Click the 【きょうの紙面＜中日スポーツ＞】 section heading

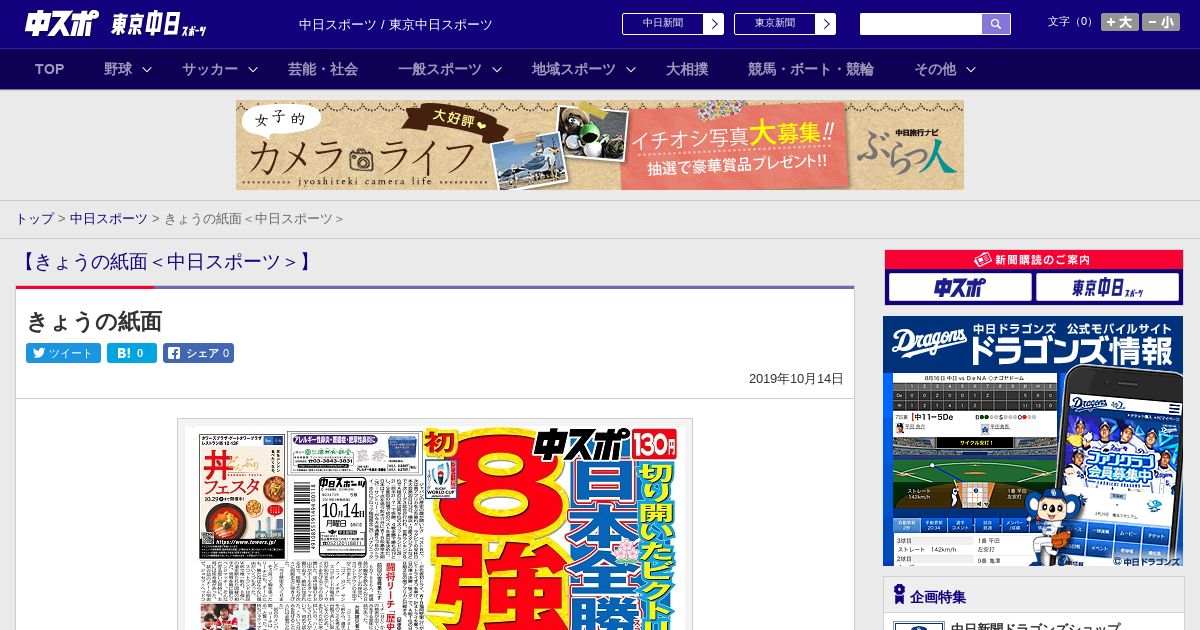[x=167, y=262]
